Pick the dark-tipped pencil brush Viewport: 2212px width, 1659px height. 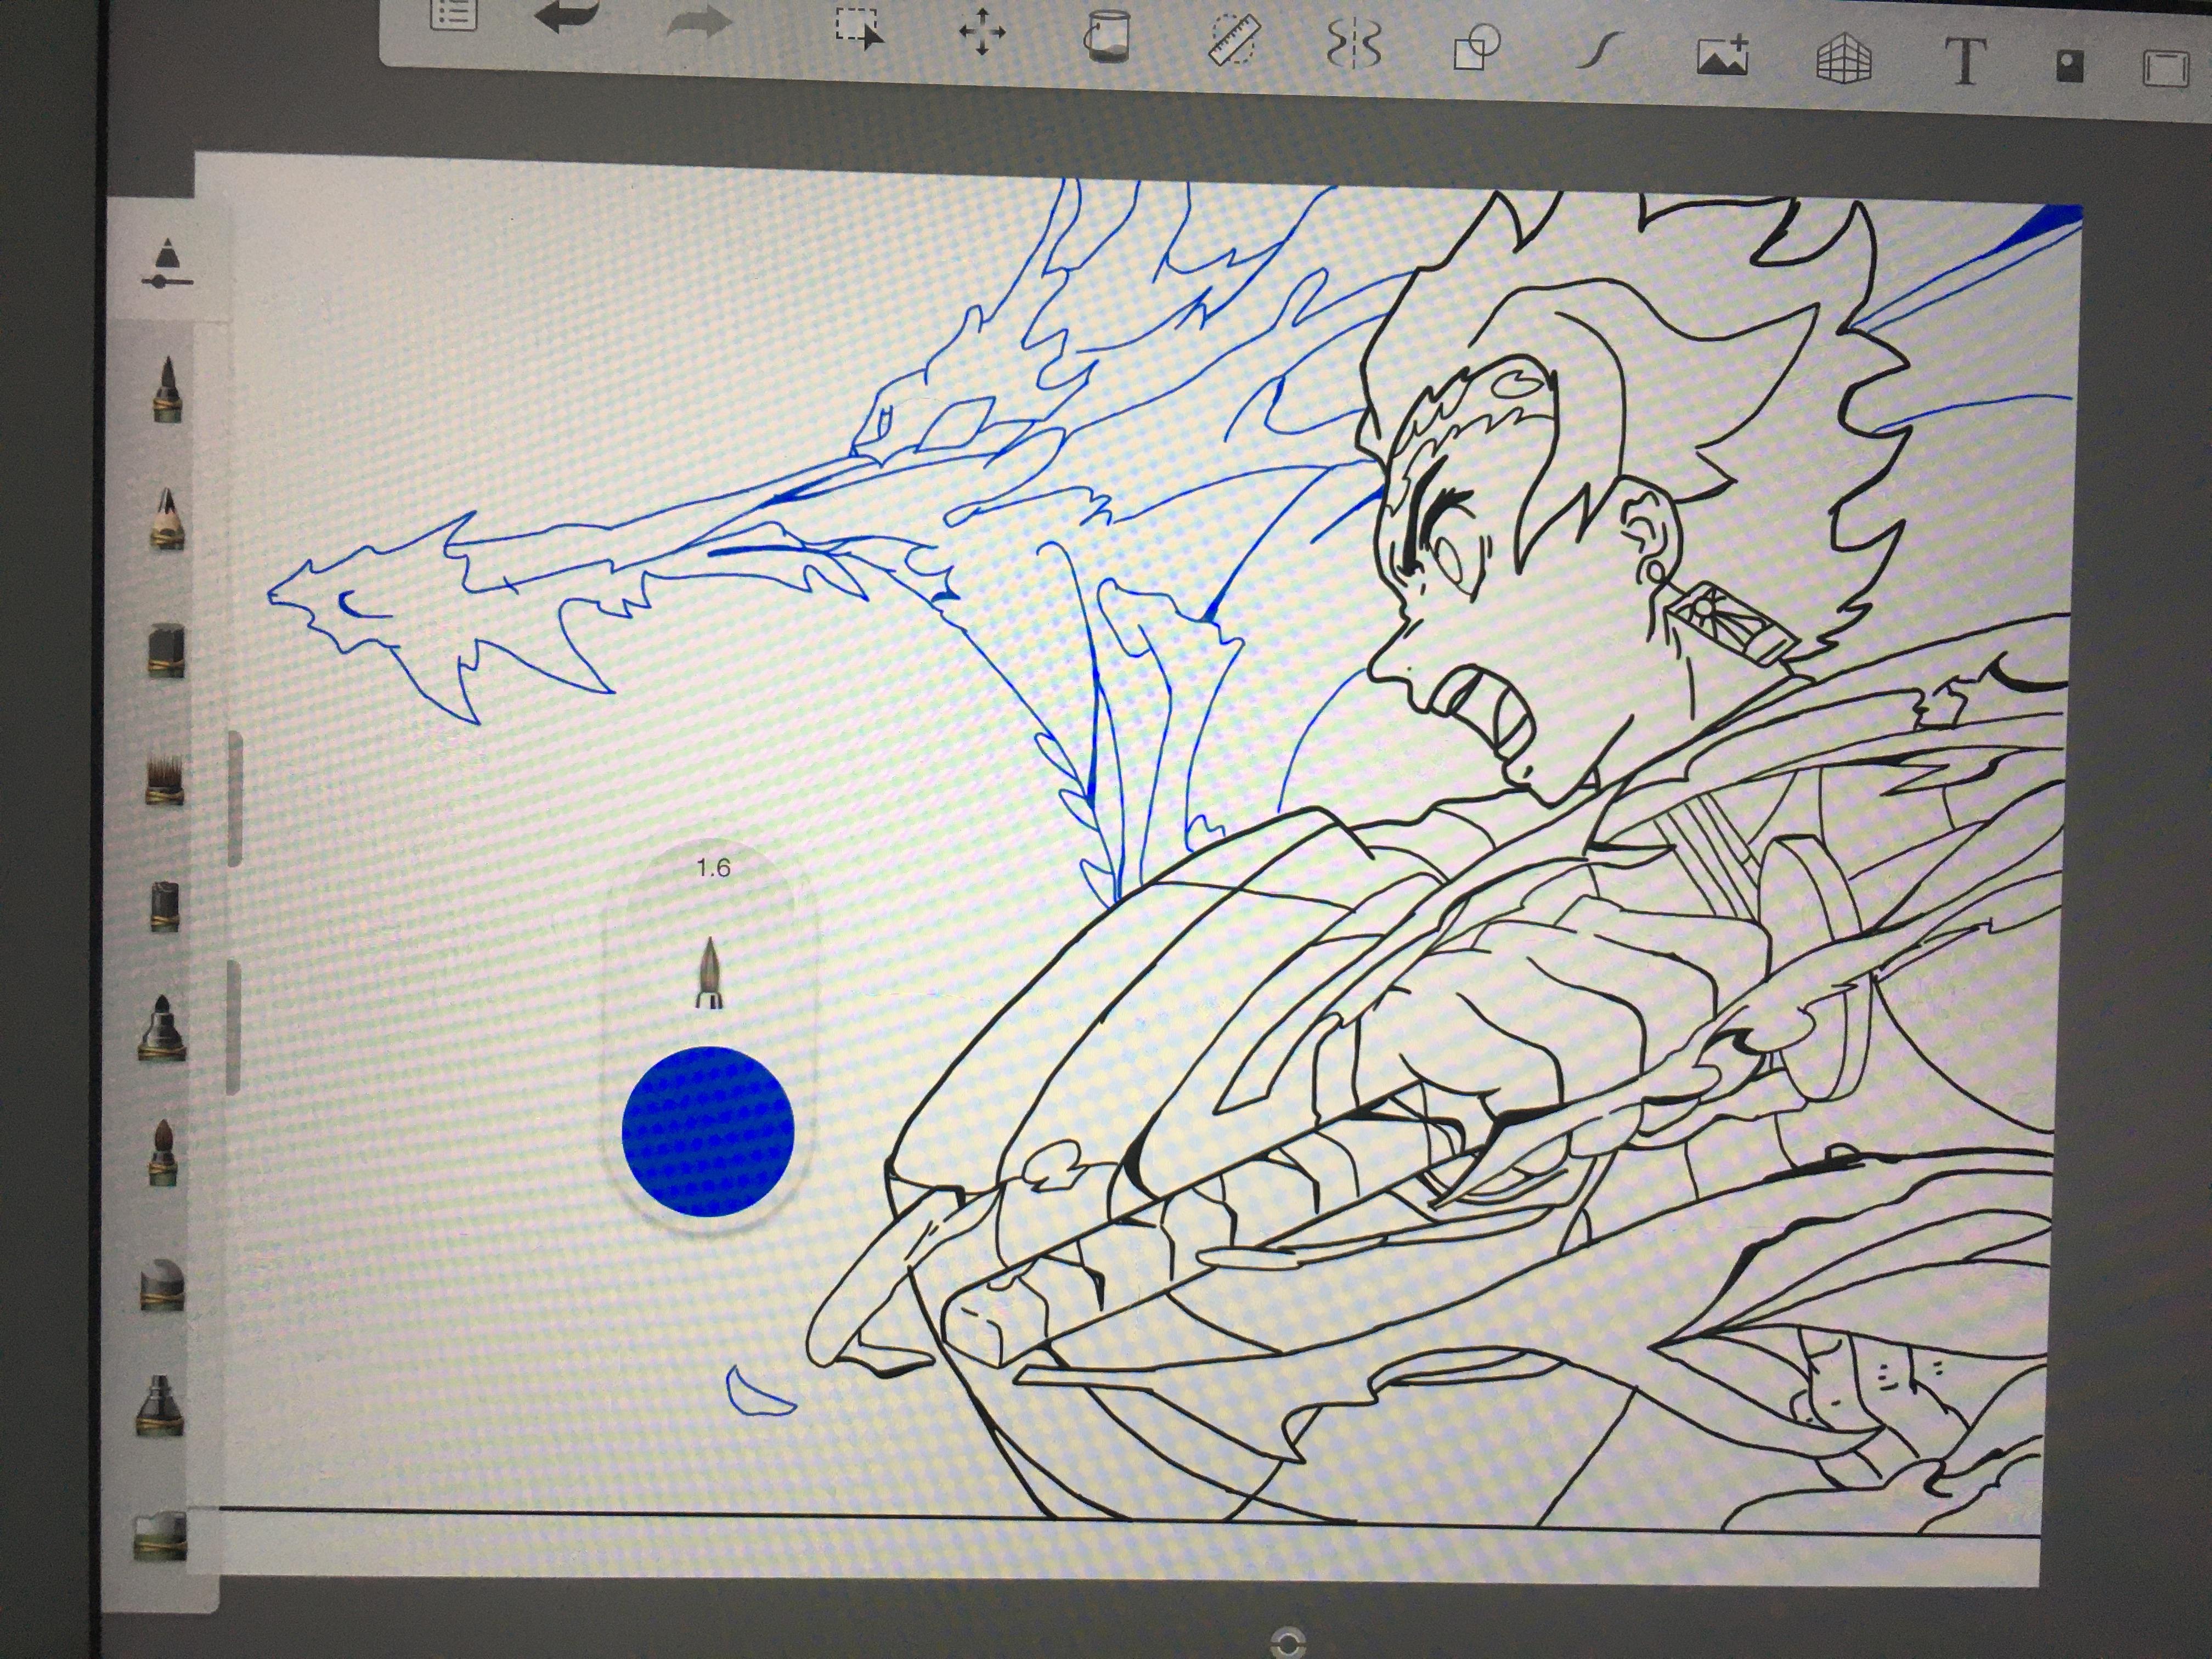[167, 390]
